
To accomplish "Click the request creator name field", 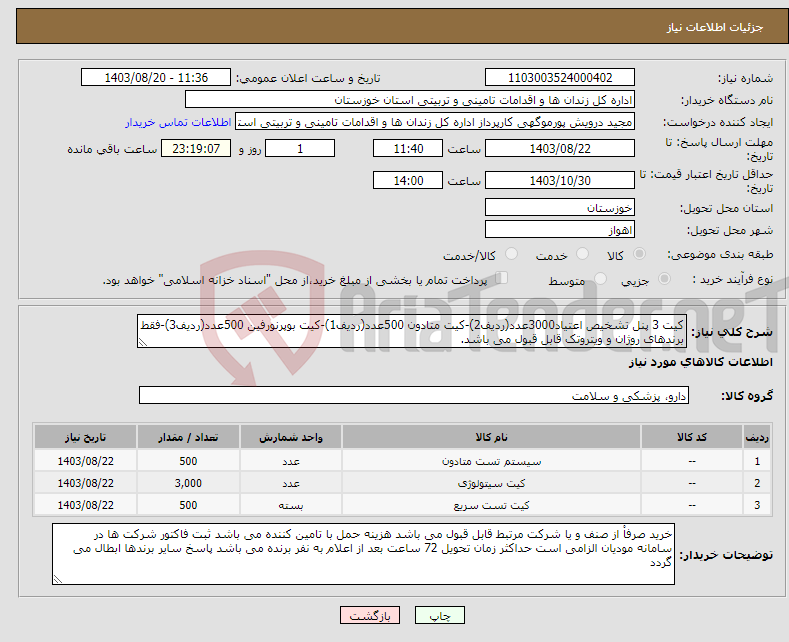I will 435,122.
